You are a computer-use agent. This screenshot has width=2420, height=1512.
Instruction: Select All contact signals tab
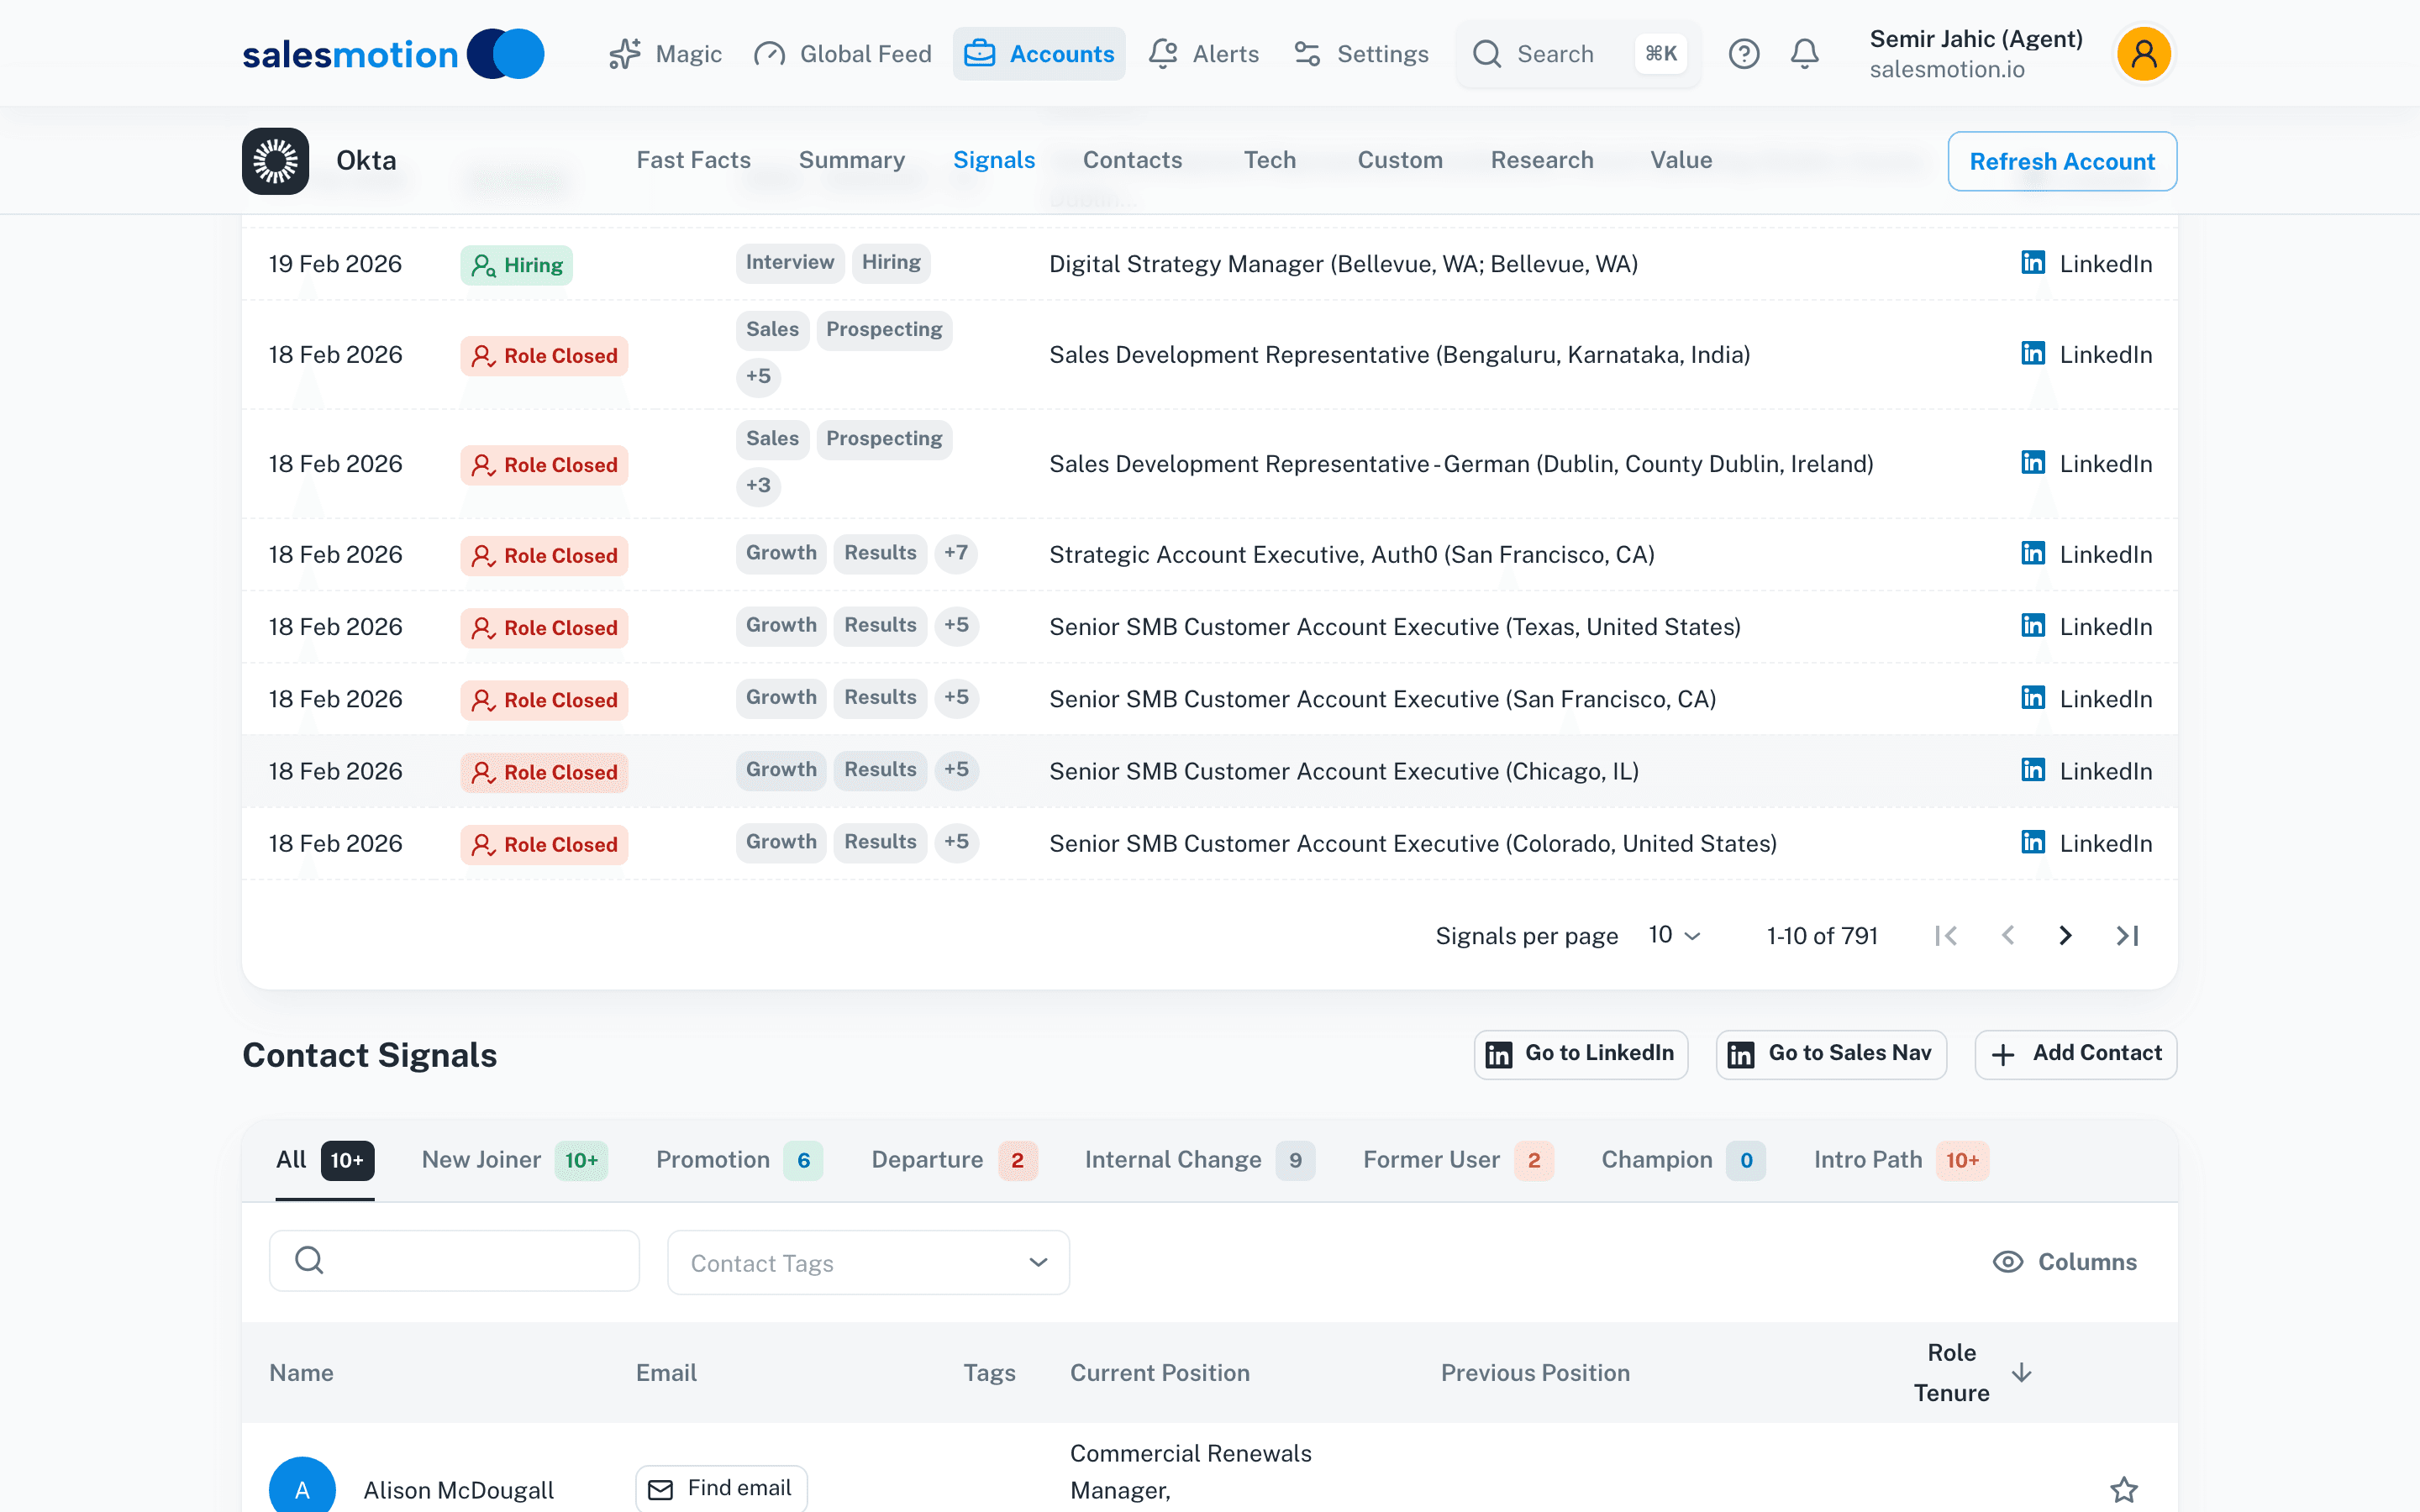(x=324, y=1160)
